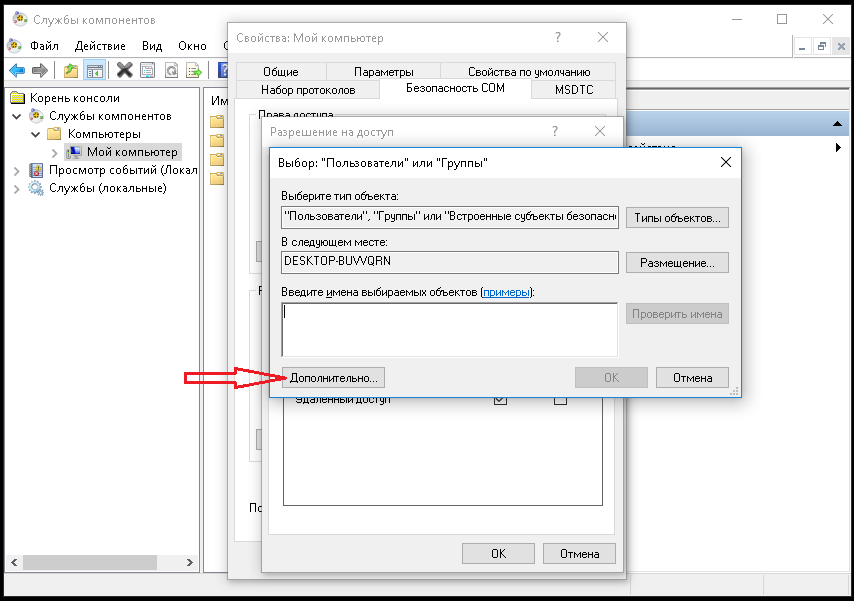
Task: Switch to the MSDTC tab
Action: tap(574, 90)
